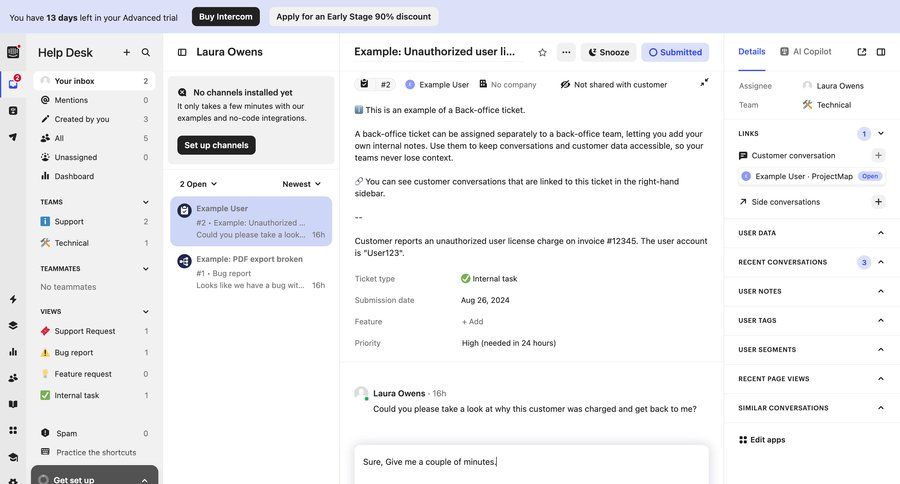Viewport: 900px width, 484px height.
Task: Open the 2 Open filter dropdown
Action: (198, 184)
